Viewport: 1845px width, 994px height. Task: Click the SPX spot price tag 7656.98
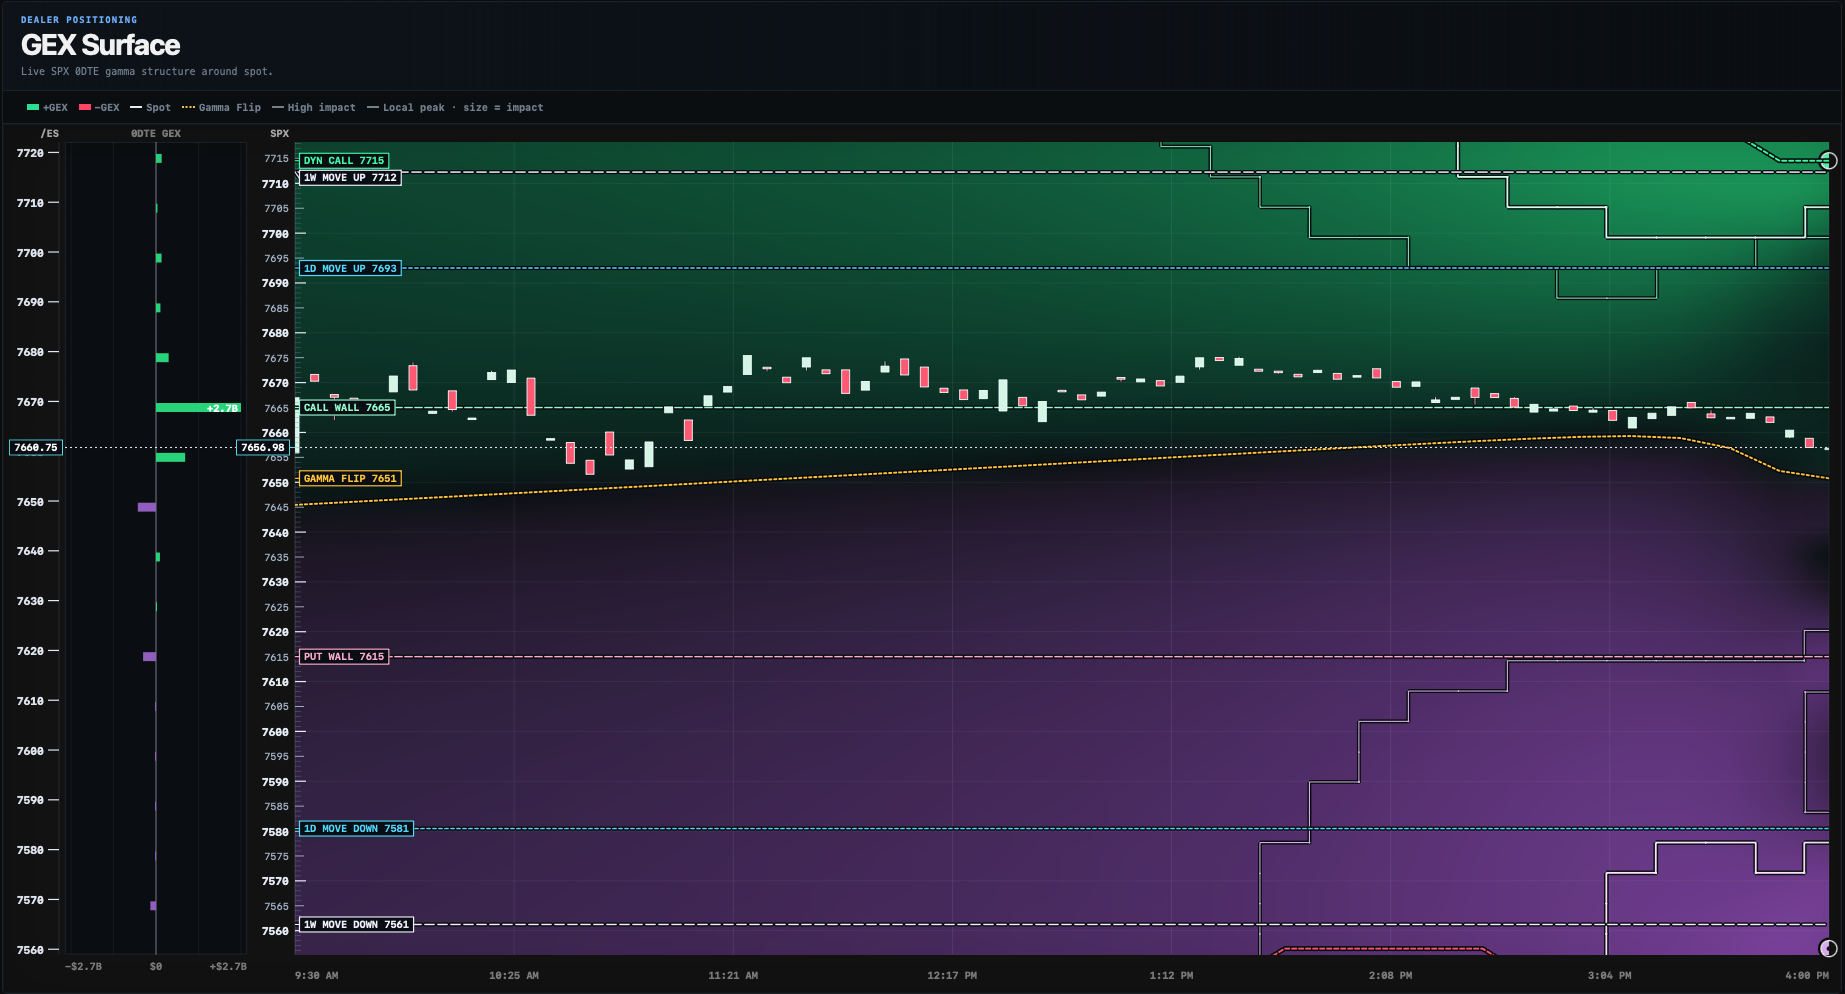point(263,447)
